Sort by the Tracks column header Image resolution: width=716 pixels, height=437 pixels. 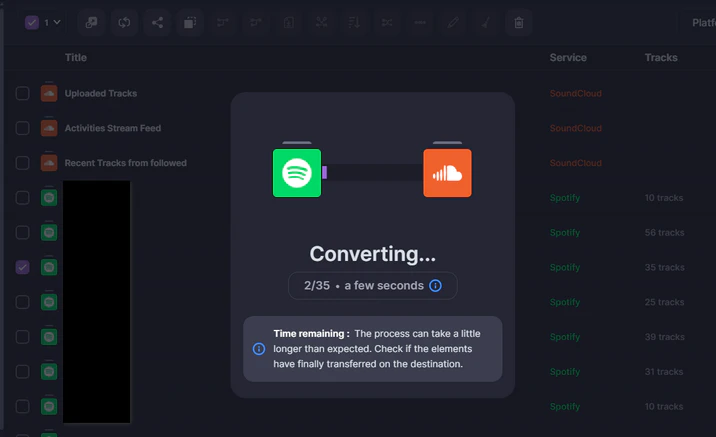661,58
